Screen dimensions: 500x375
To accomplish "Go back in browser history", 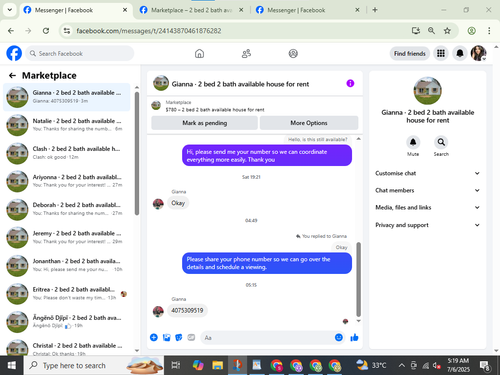I will point(11,31).
